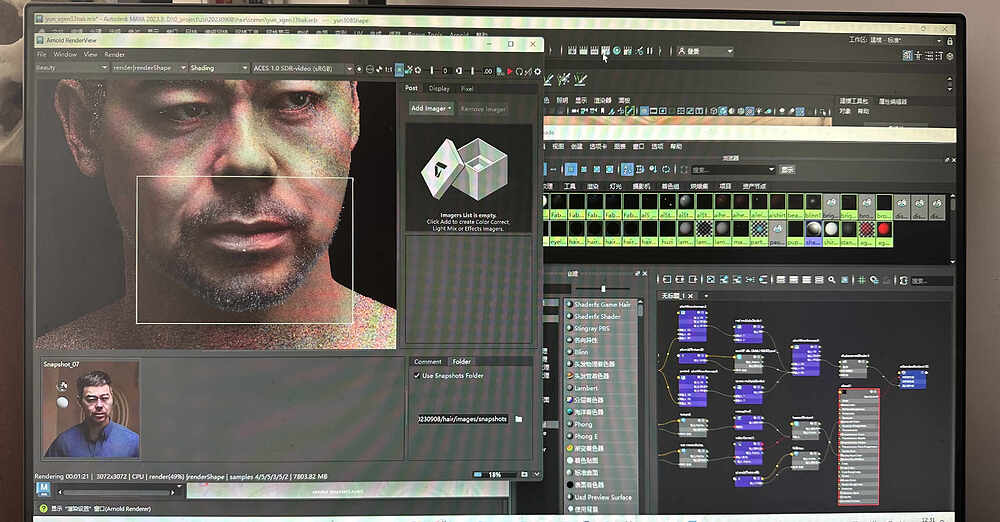The width and height of the screenshot is (1000, 522).
Task: Toggle the grid icon in the Node Editor toolbar
Action: [x=861, y=280]
